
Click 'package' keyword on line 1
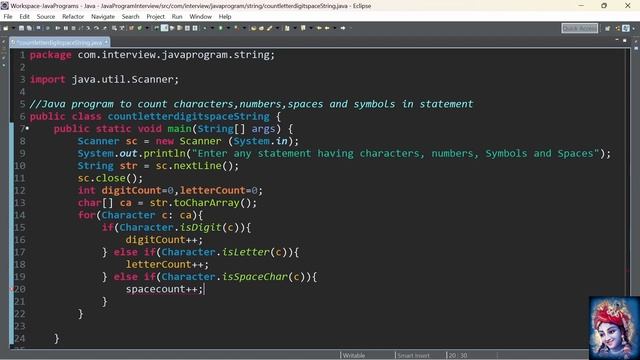point(50,55)
